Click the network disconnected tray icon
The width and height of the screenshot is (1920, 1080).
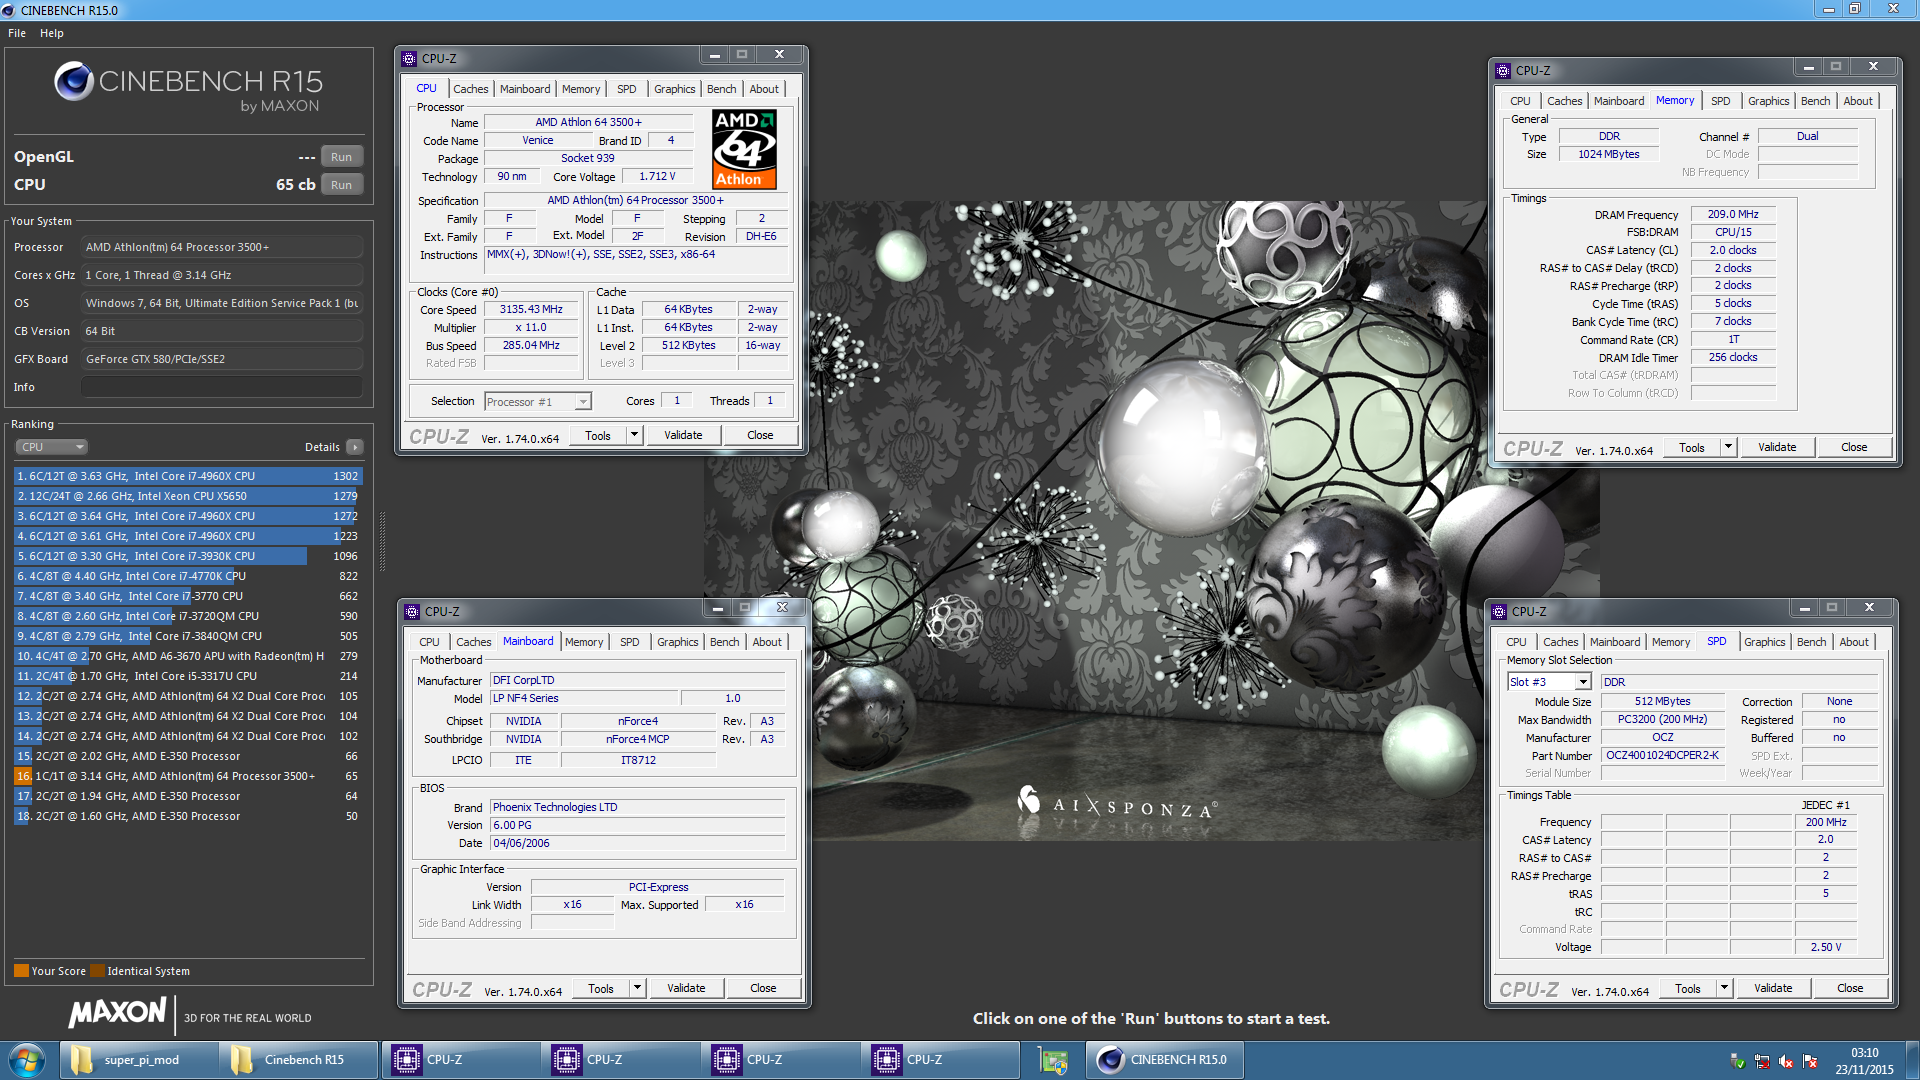(x=1762, y=1061)
